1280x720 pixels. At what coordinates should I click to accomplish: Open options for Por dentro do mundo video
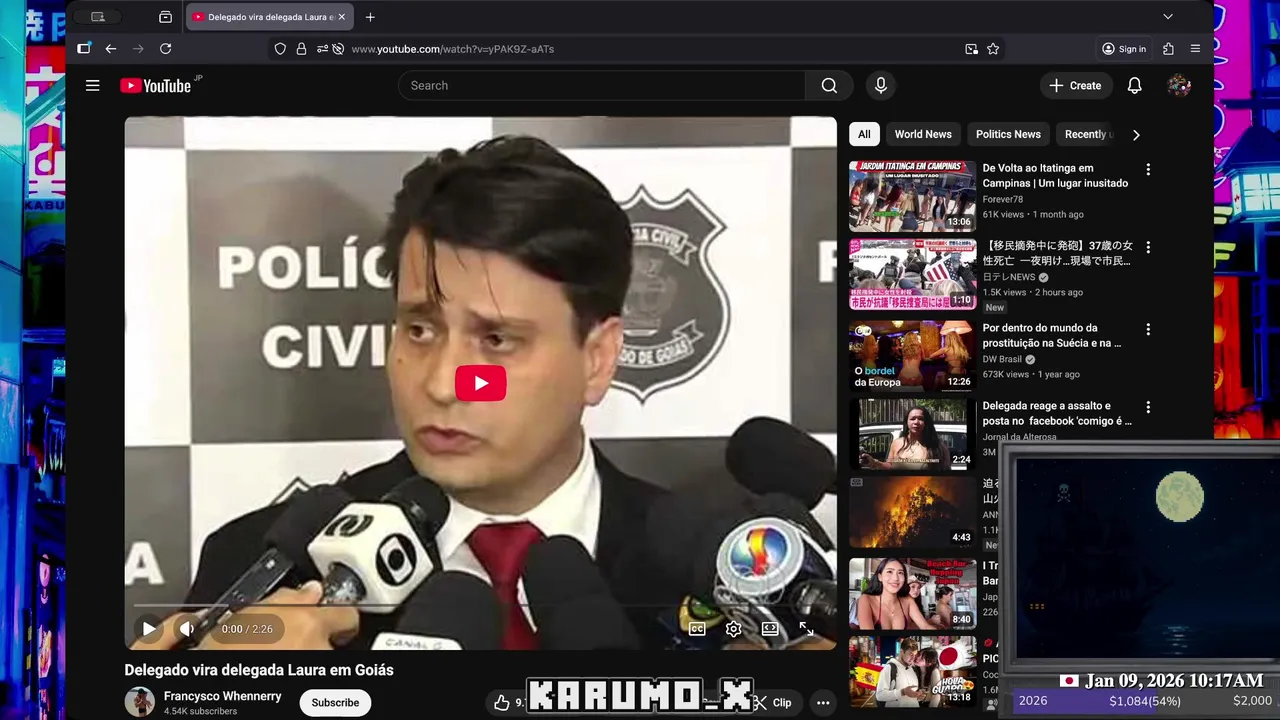tap(1148, 329)
